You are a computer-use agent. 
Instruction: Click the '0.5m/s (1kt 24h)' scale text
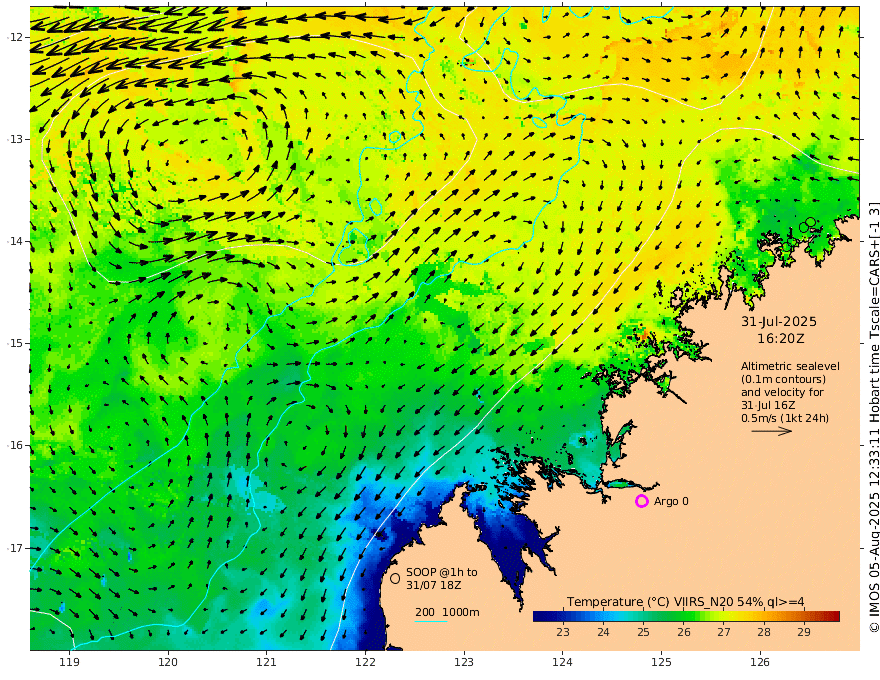785,418
